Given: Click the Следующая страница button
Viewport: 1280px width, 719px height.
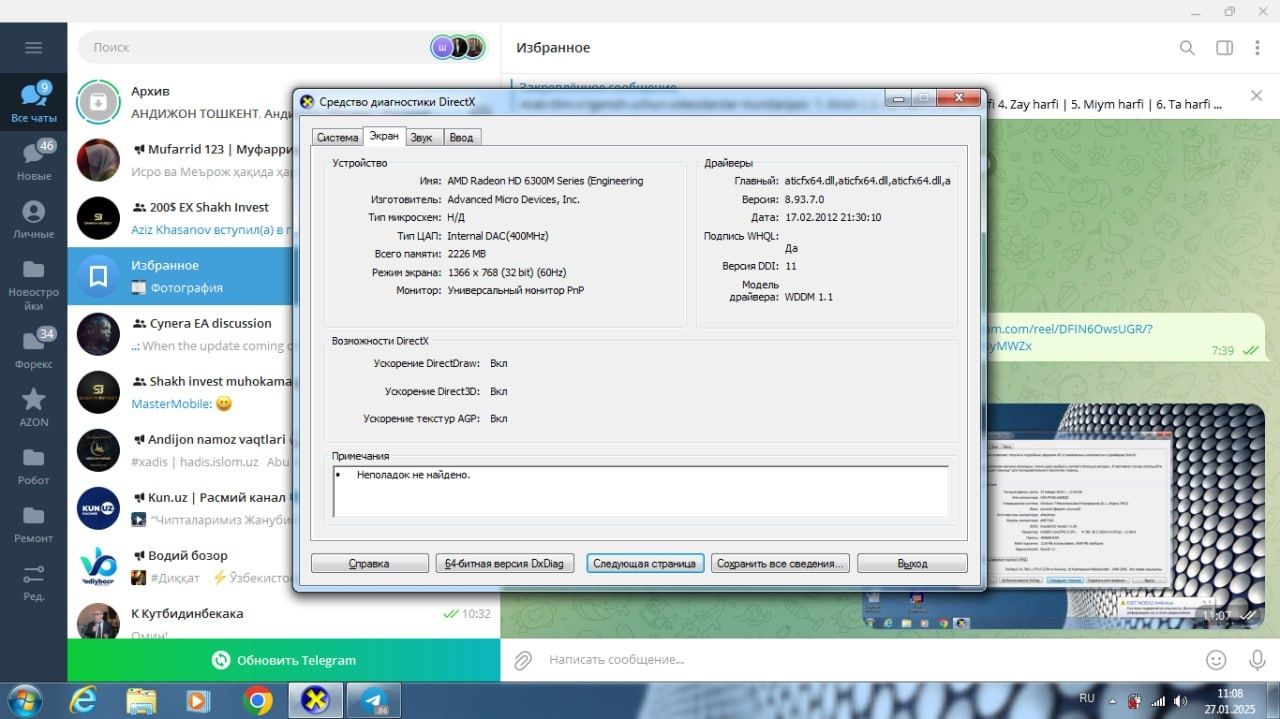Looking at the screenshot, I should click(645, 563).
